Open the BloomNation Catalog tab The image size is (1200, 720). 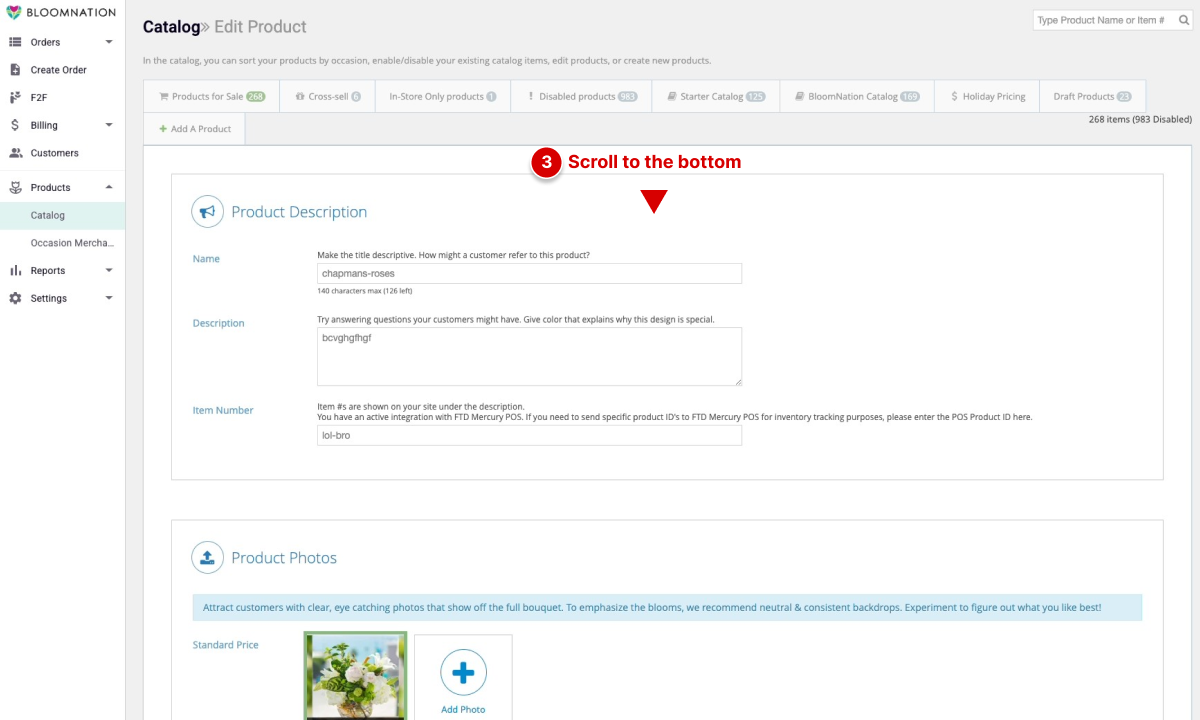[857, 97]
